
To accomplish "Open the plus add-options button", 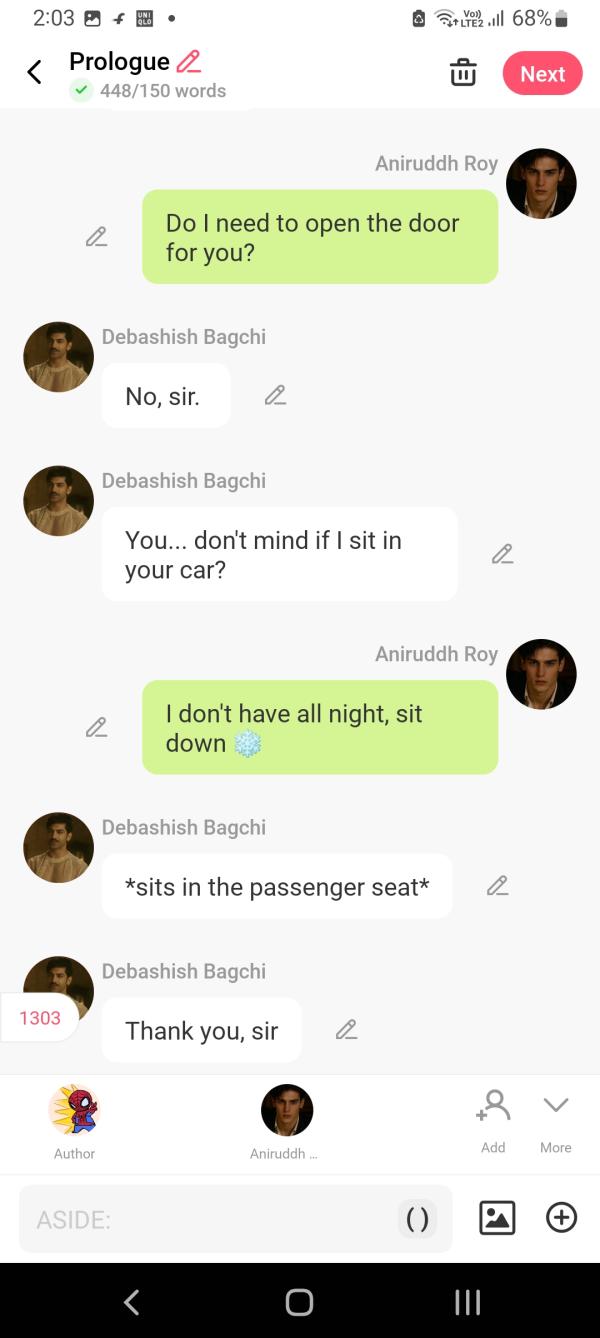I will click(x=561, y=1218).
